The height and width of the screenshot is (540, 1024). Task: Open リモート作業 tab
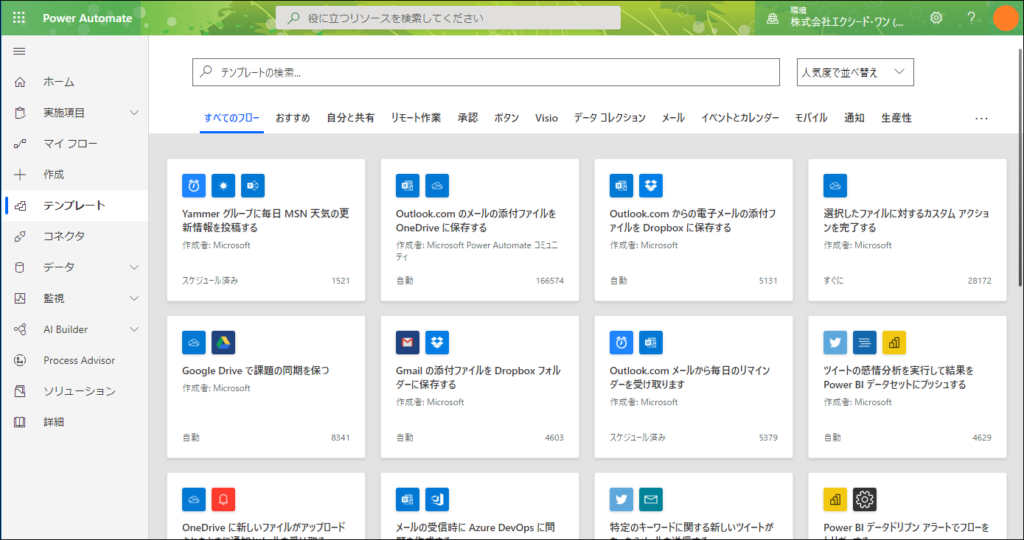coord(416,118)
